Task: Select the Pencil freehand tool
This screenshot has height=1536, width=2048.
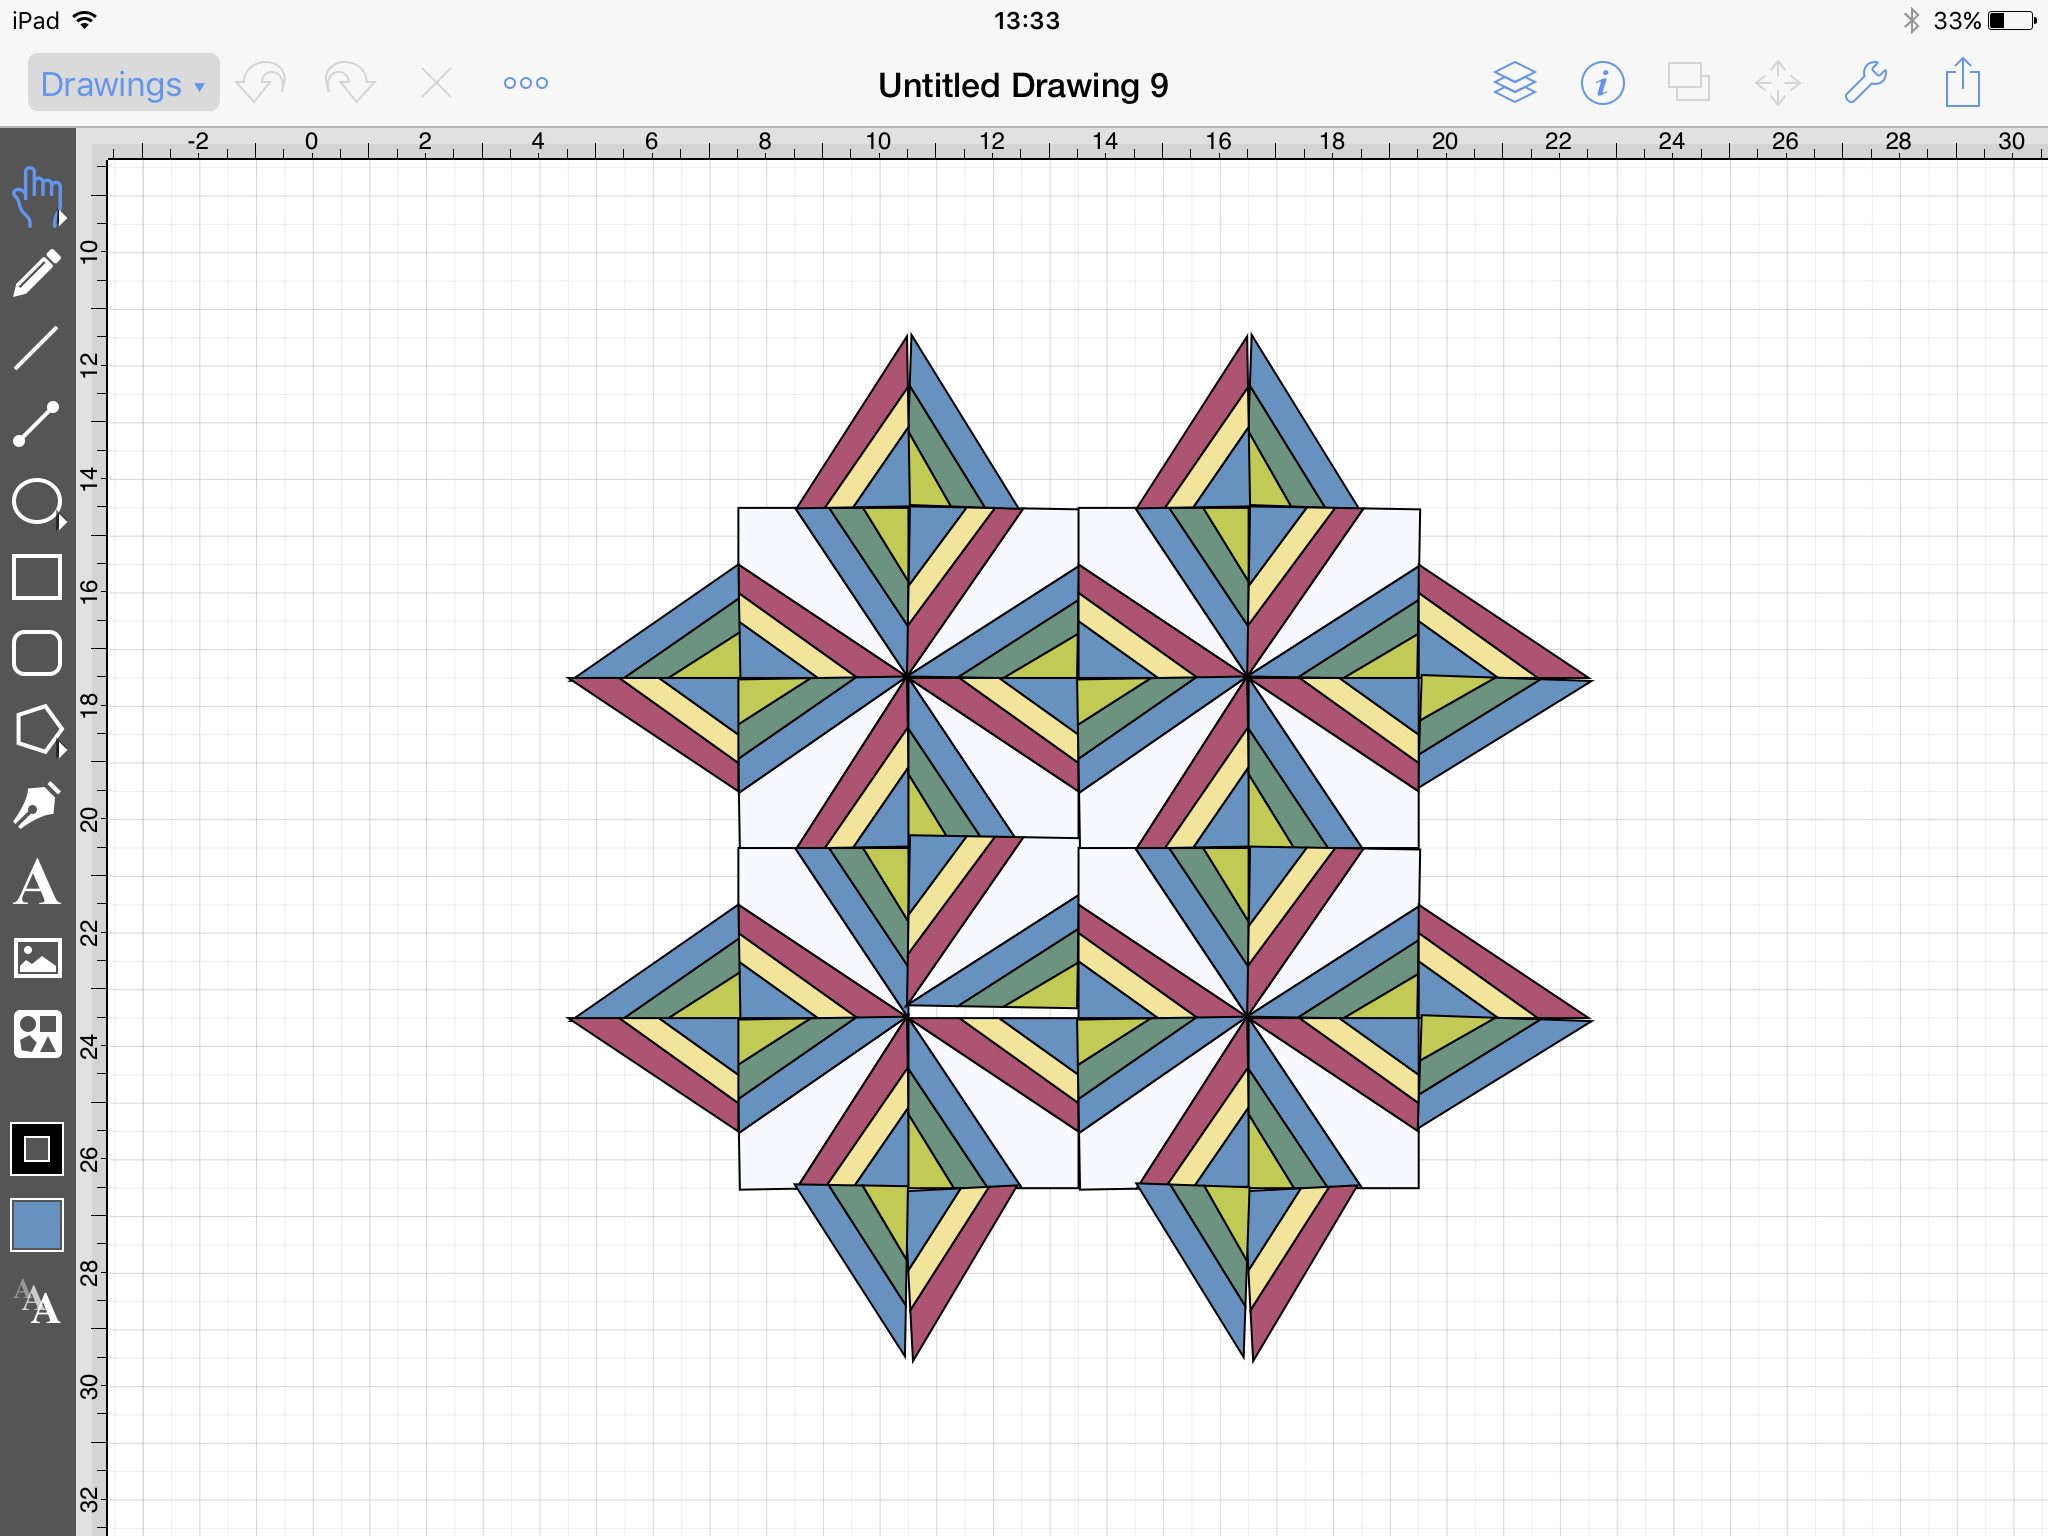Action: [37, 273]
